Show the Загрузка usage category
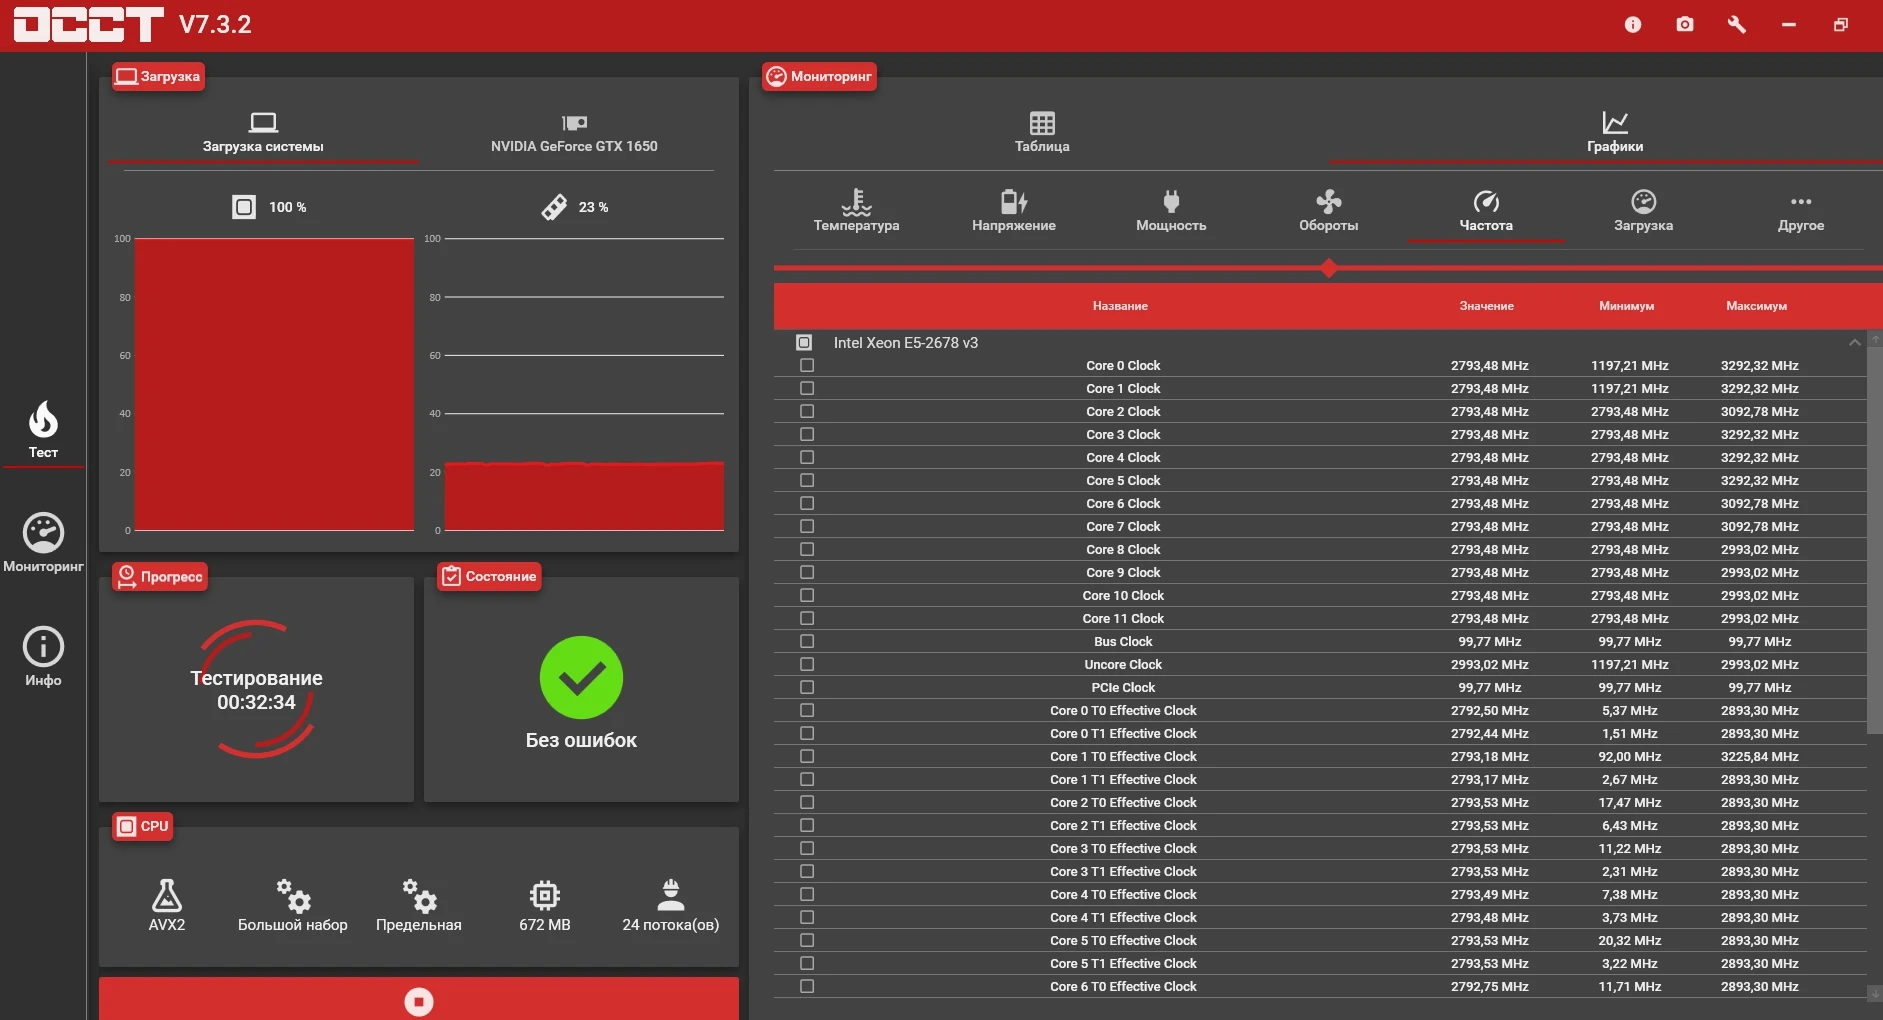Viewport: 1883px width, 1020px height. (x=1644, y=211)
